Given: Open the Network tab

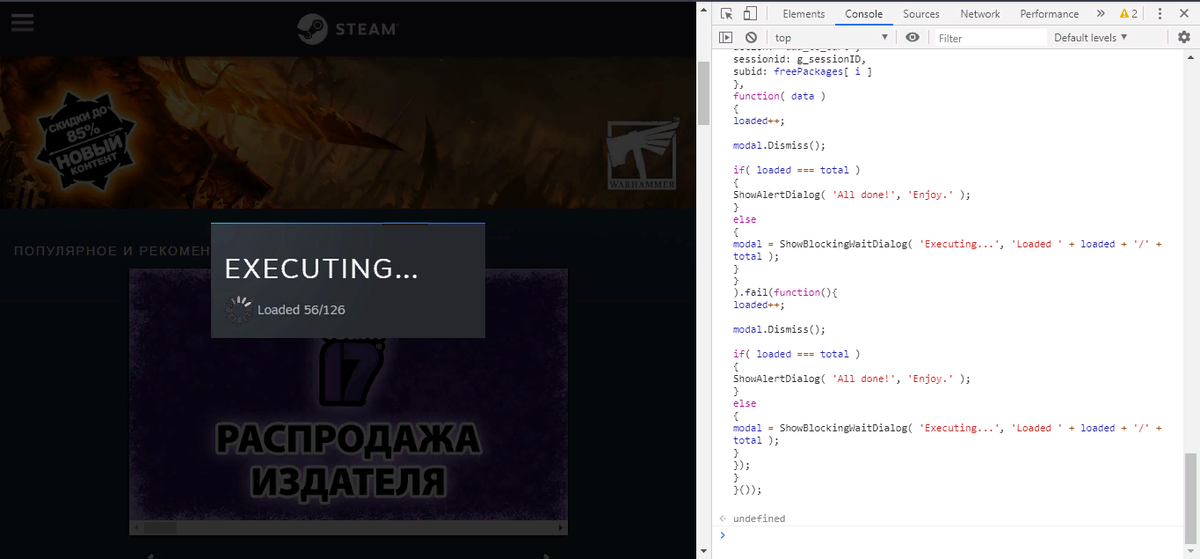Looking at the screenshot, I should [980, 14].
